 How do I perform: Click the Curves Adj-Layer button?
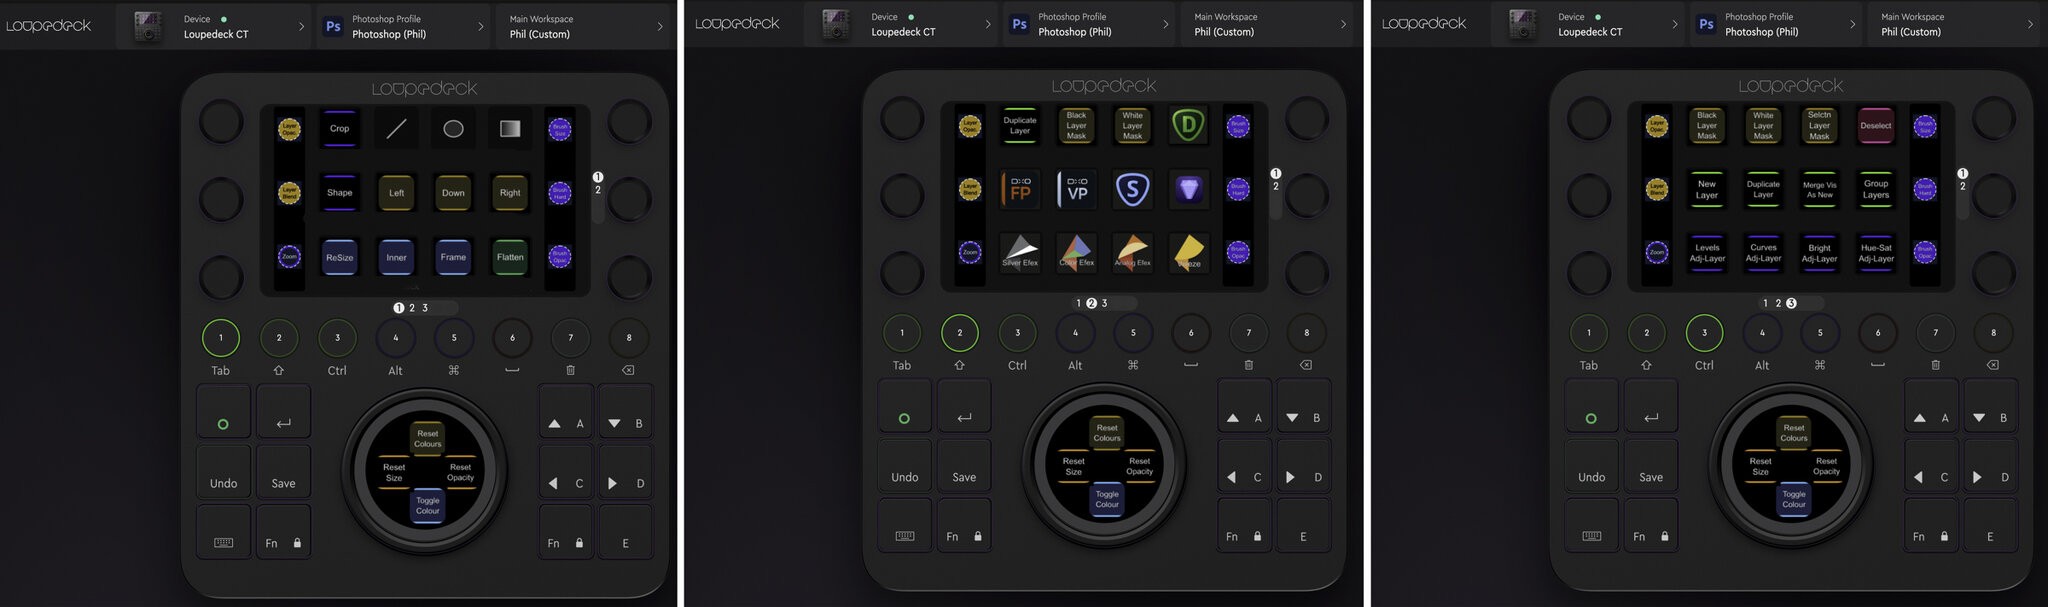1763,253
